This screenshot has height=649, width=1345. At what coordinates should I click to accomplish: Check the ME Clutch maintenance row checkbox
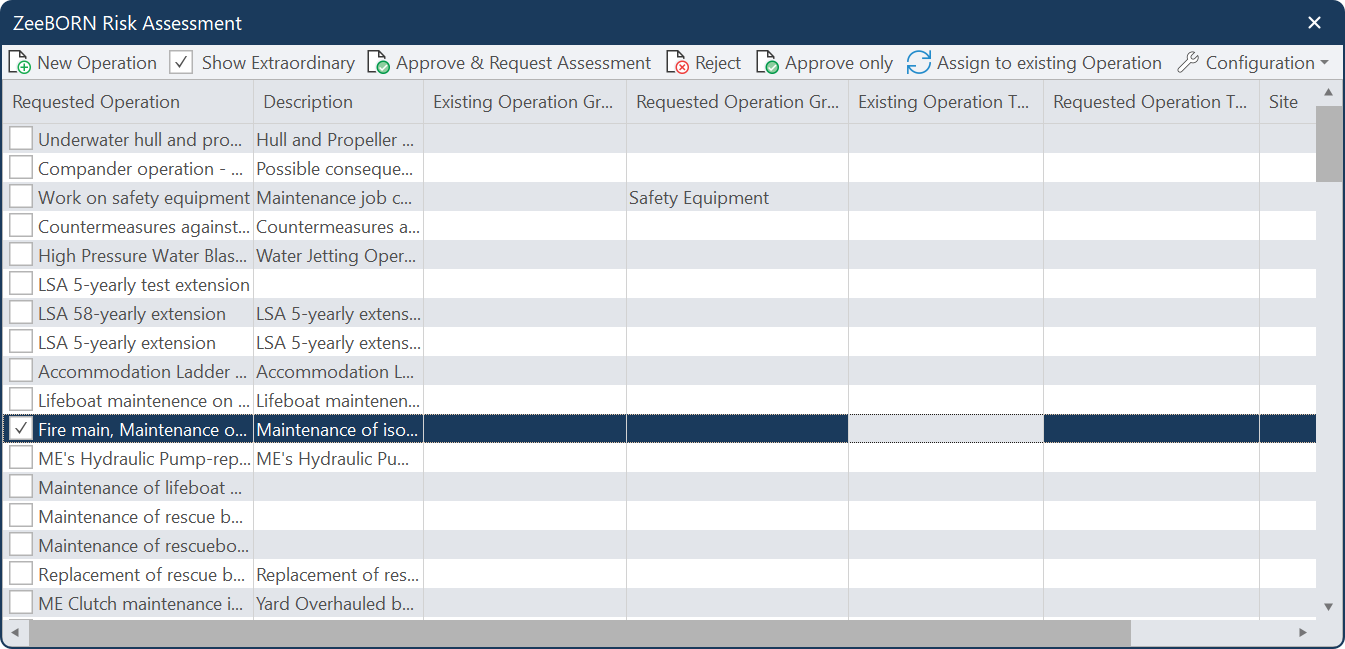click(x=21, y=603)
